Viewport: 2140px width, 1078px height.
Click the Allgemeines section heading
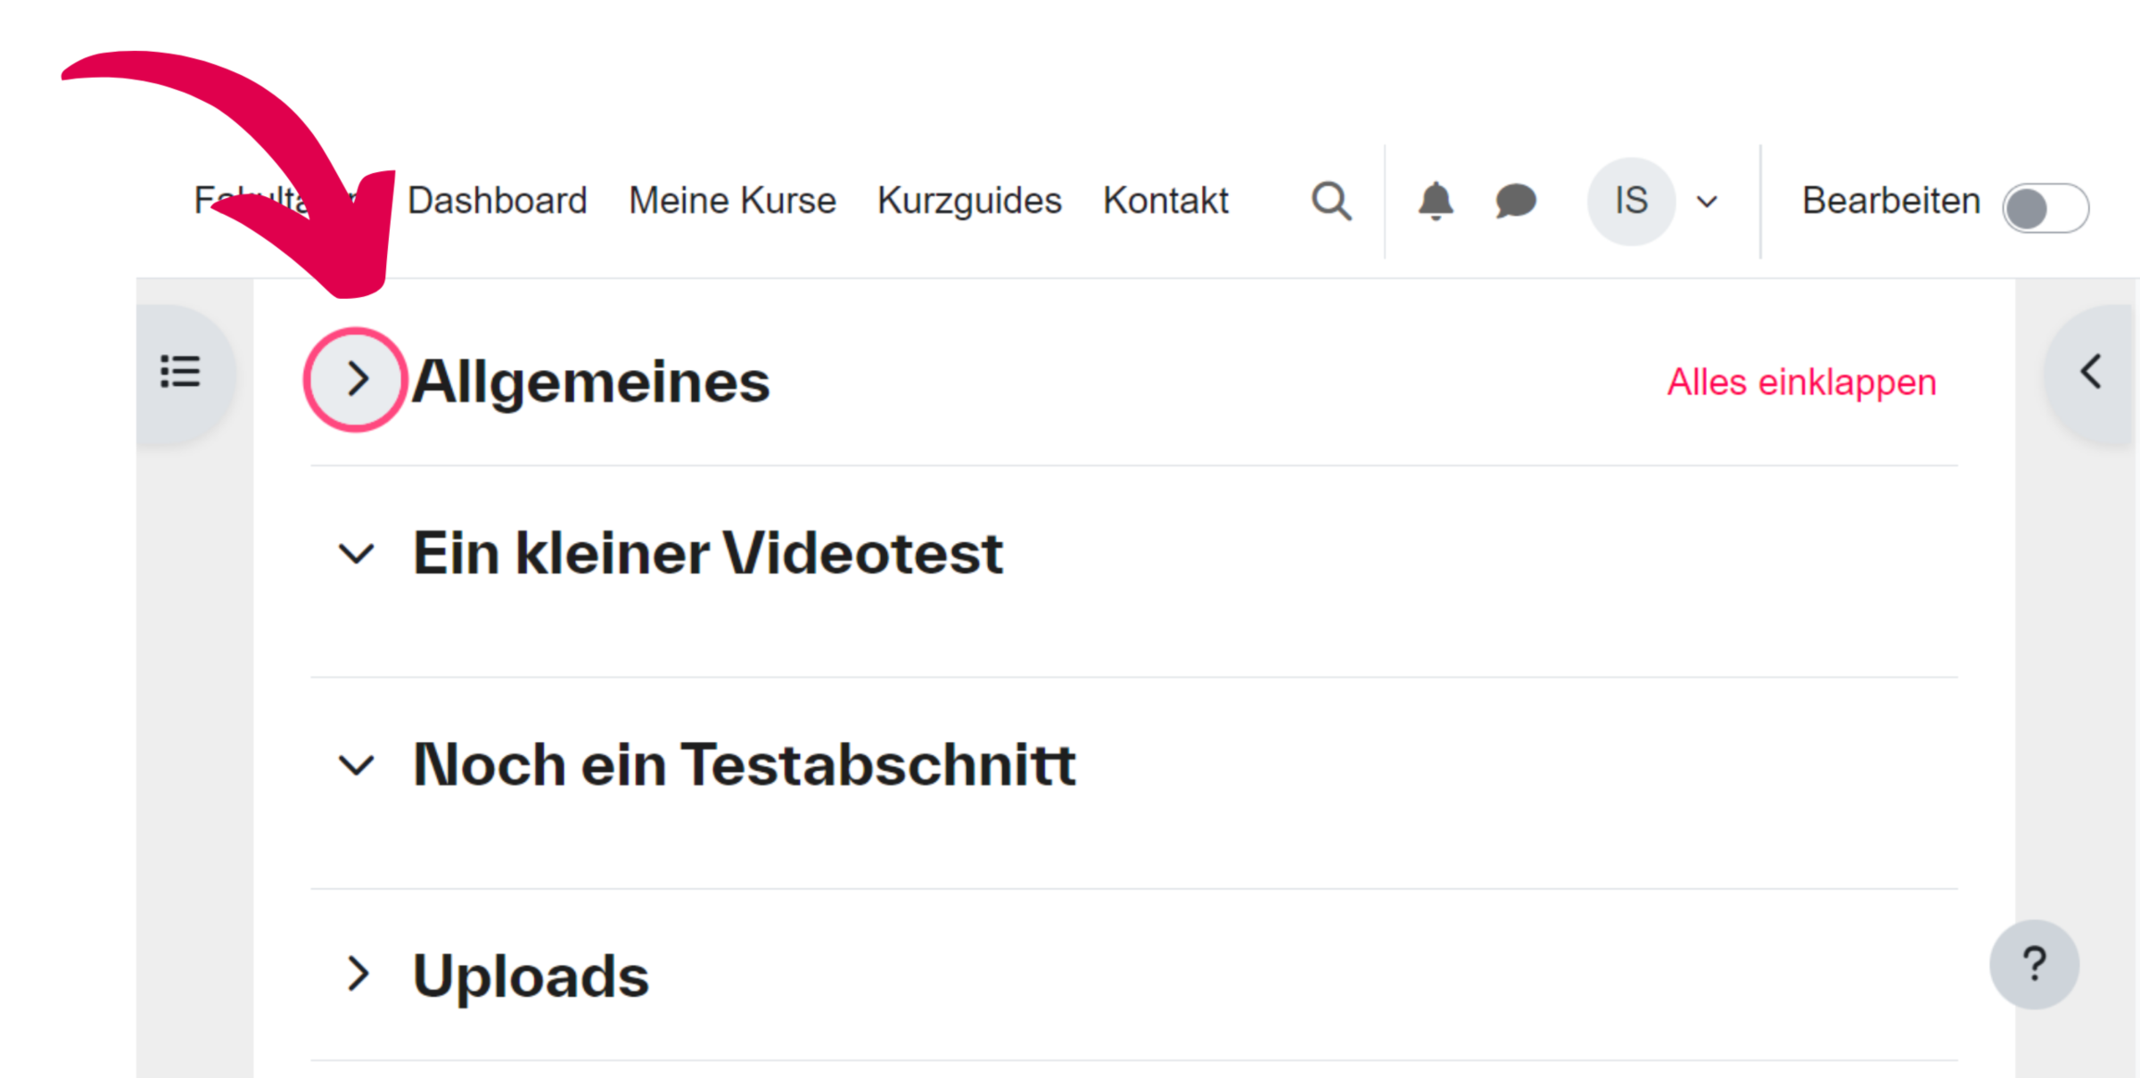[x=591, y=382]
